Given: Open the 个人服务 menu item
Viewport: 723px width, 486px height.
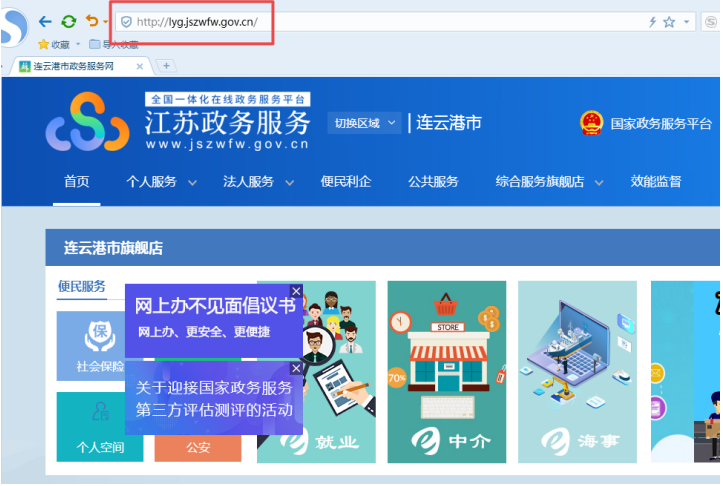Looking at the screenshot, I should (152, 181).
